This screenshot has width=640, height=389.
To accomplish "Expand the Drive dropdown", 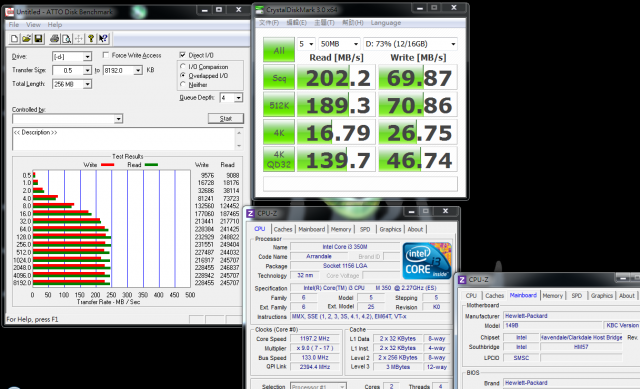I will [87, 56].
